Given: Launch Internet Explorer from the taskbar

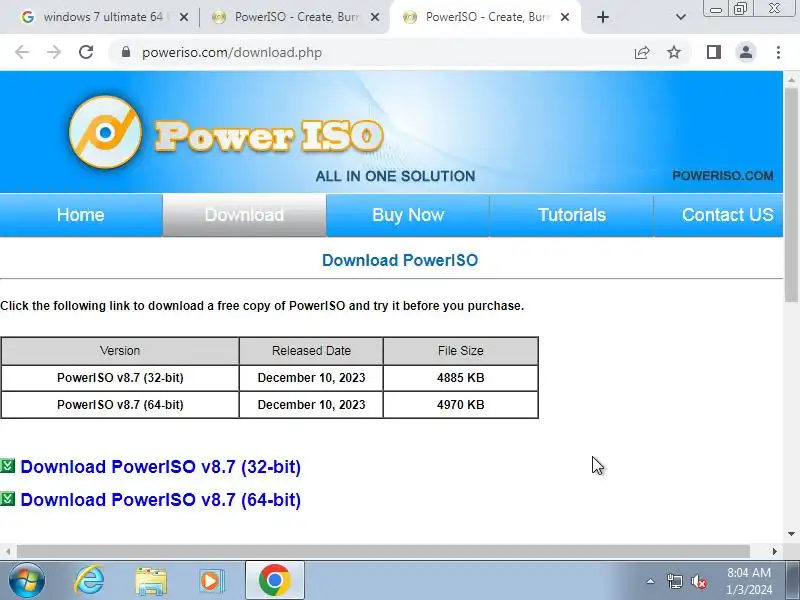Looking at the screenshot, I should (x=89, y=581).
